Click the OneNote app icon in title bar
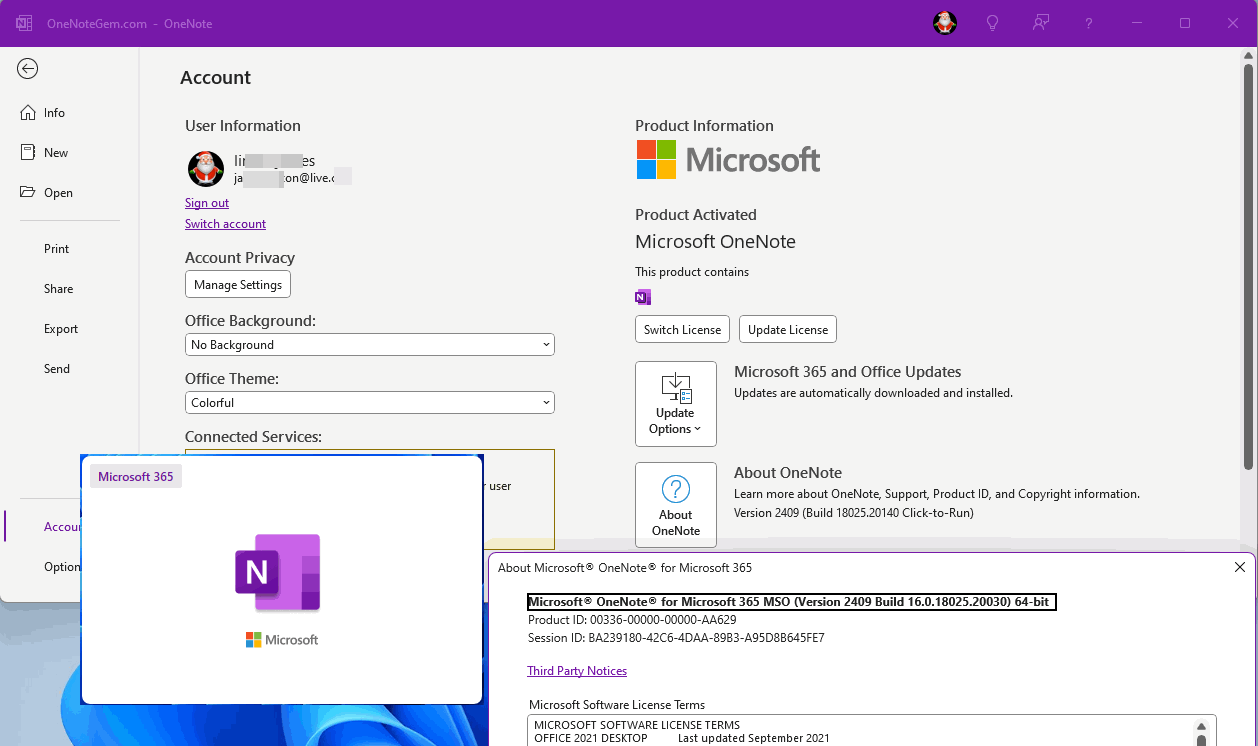 [24, 23]
